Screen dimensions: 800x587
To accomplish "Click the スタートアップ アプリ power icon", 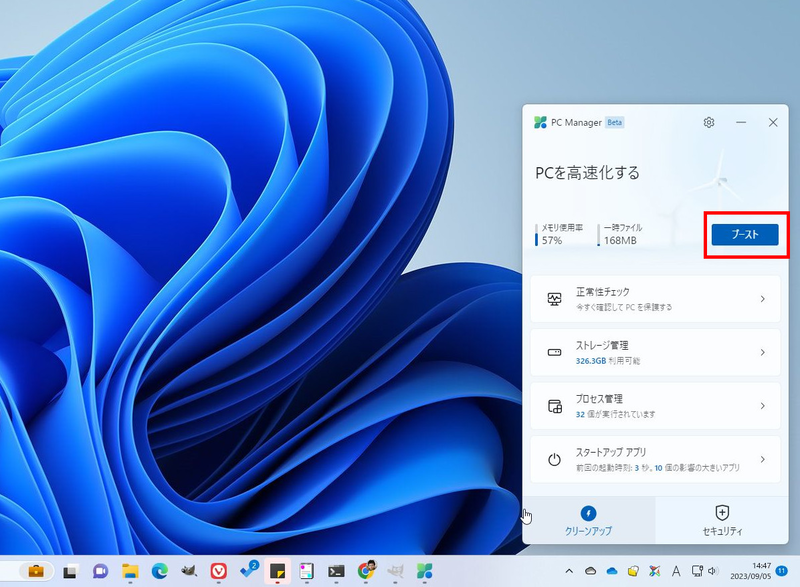I will click(x=554, y=460).
